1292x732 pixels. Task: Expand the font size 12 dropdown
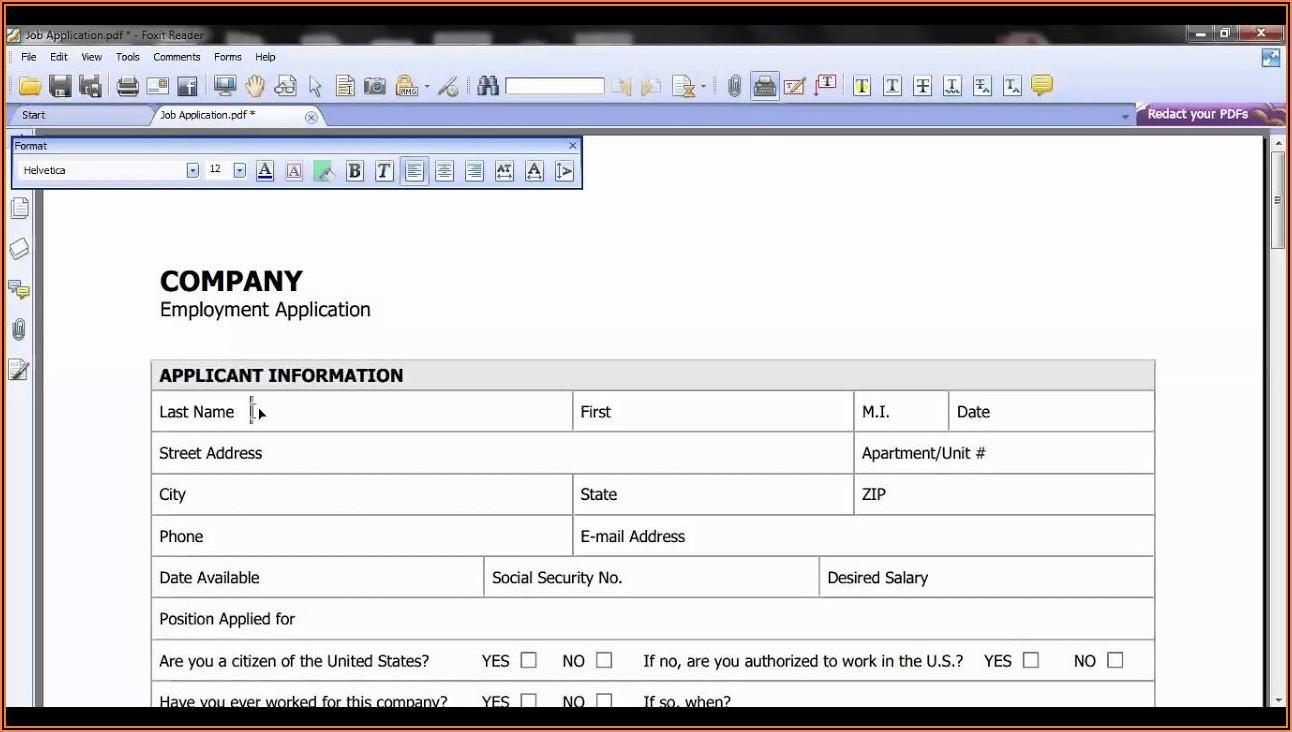coord(239,171)
